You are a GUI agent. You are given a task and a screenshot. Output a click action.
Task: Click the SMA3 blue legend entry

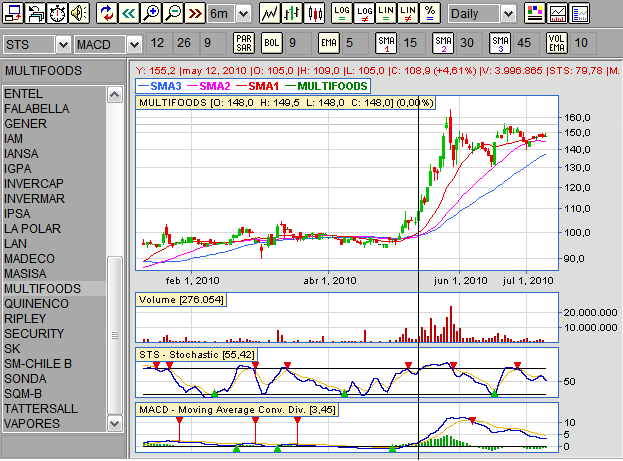(x=160, y=86)
